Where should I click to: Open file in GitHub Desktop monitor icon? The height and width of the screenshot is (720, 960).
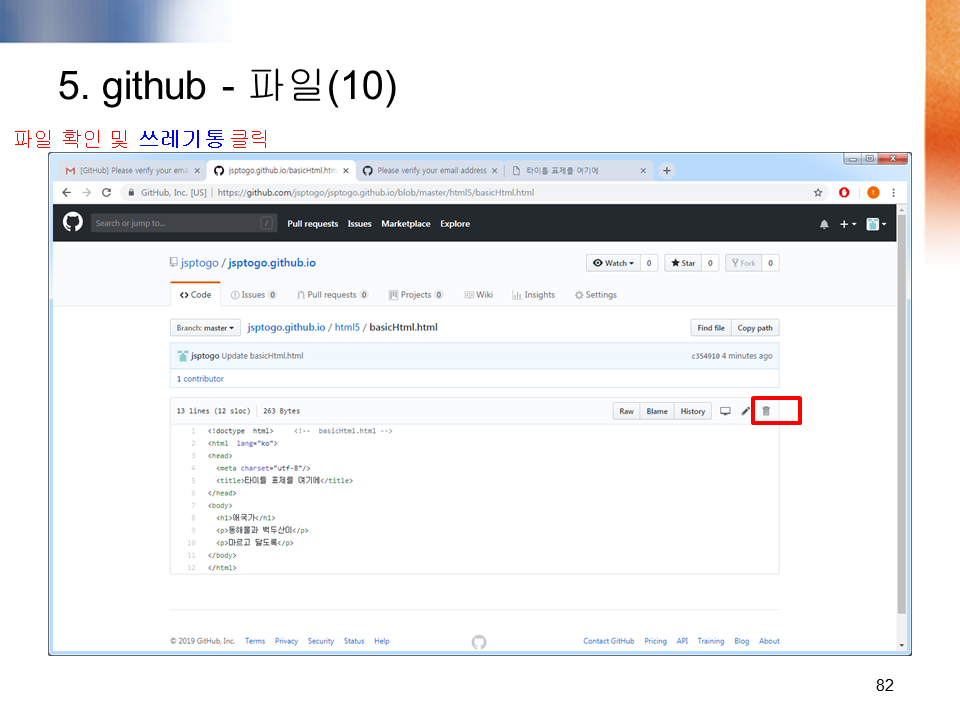pyautogui.click(x=725, y=411)
